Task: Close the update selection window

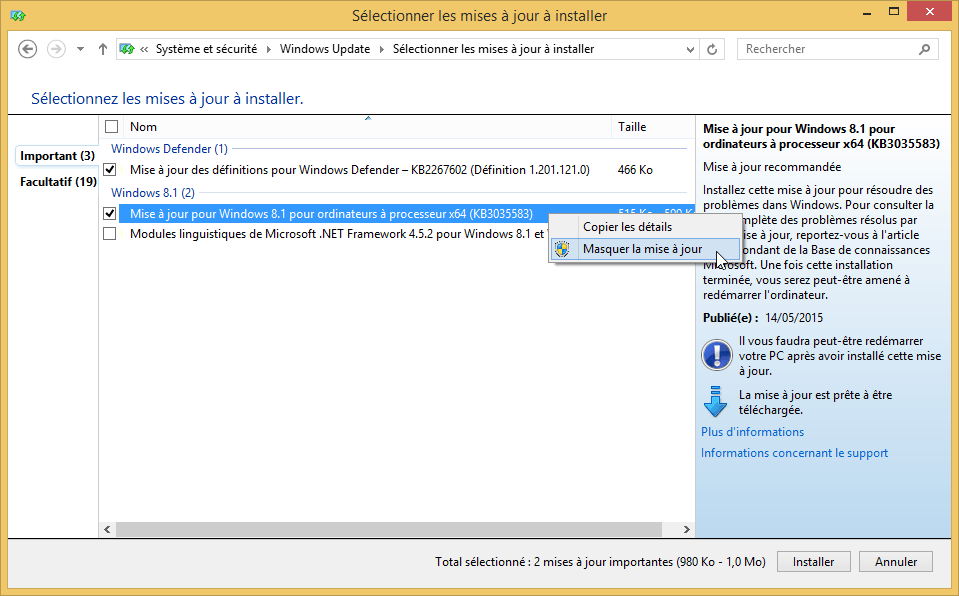Action: [x=930, y=12]
